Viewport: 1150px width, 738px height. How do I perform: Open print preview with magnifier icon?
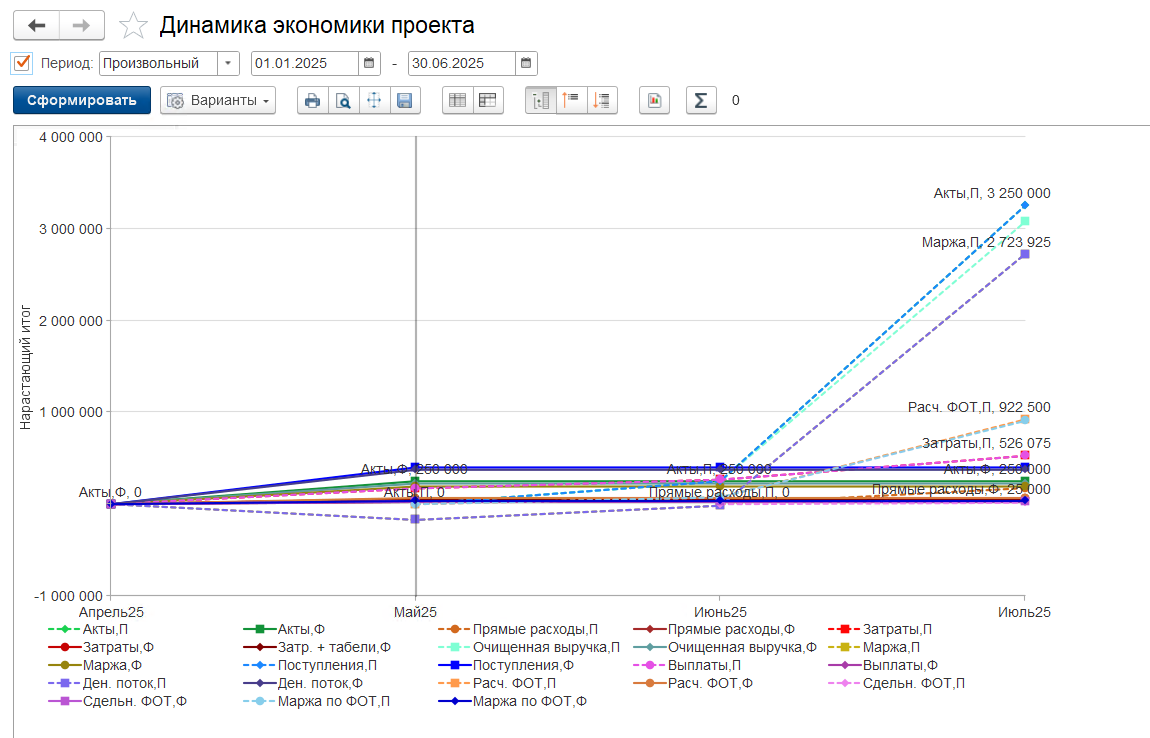point(343,101)
